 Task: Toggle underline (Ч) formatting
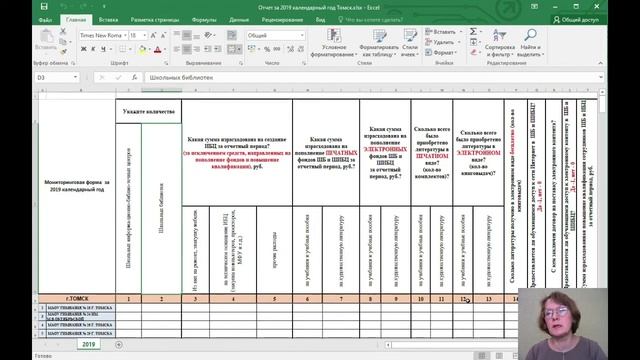point(103,49)
